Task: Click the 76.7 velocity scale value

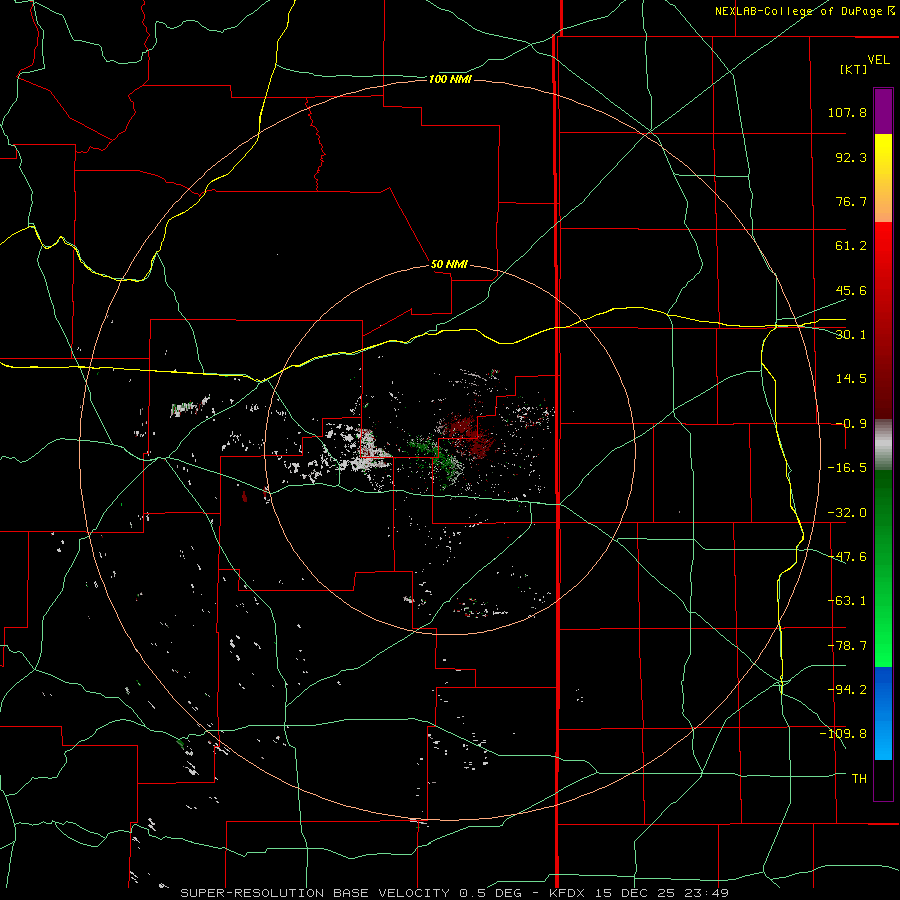Action: tap(851, 201)
